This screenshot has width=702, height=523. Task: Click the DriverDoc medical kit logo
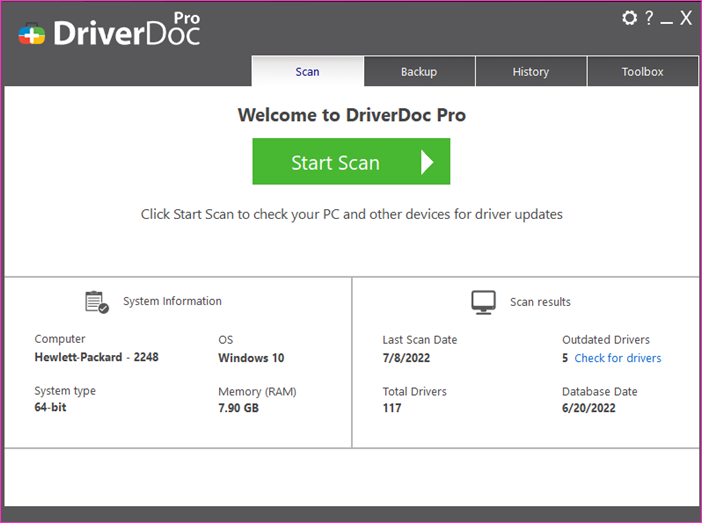[x=31, y=34]
